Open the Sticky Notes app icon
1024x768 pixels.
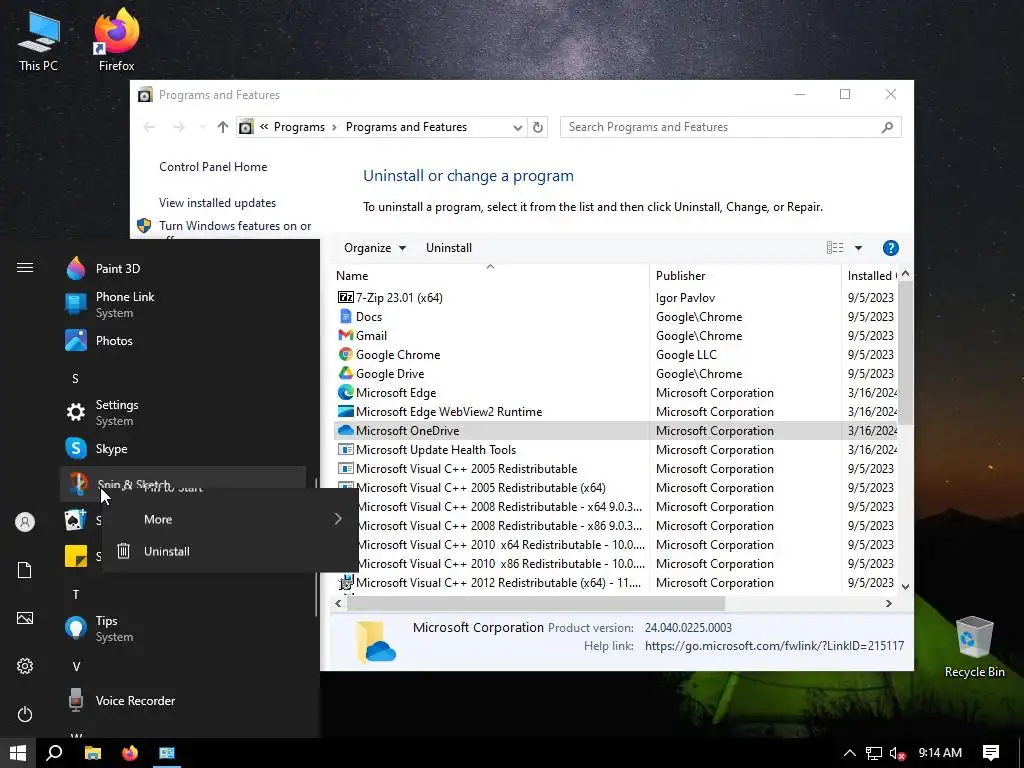76,556
